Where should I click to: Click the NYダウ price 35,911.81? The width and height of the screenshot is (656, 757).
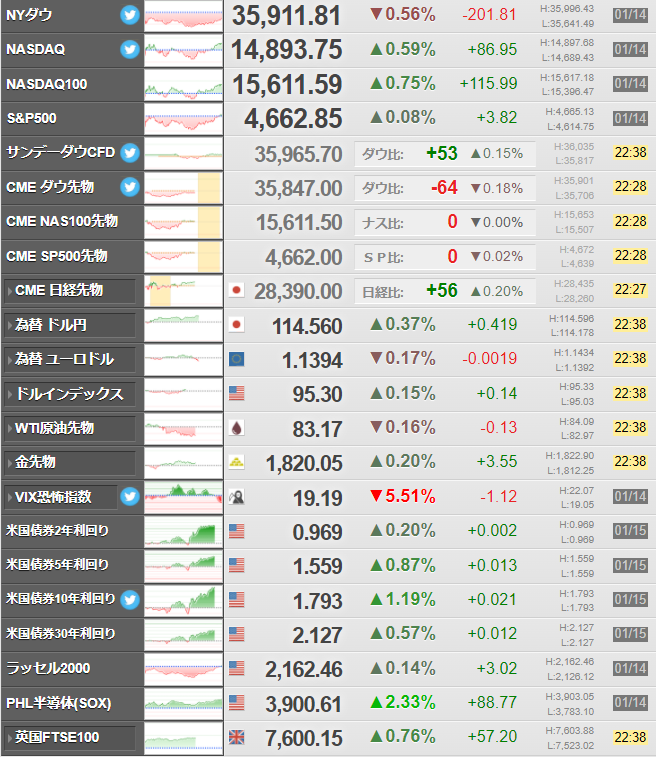287,15
